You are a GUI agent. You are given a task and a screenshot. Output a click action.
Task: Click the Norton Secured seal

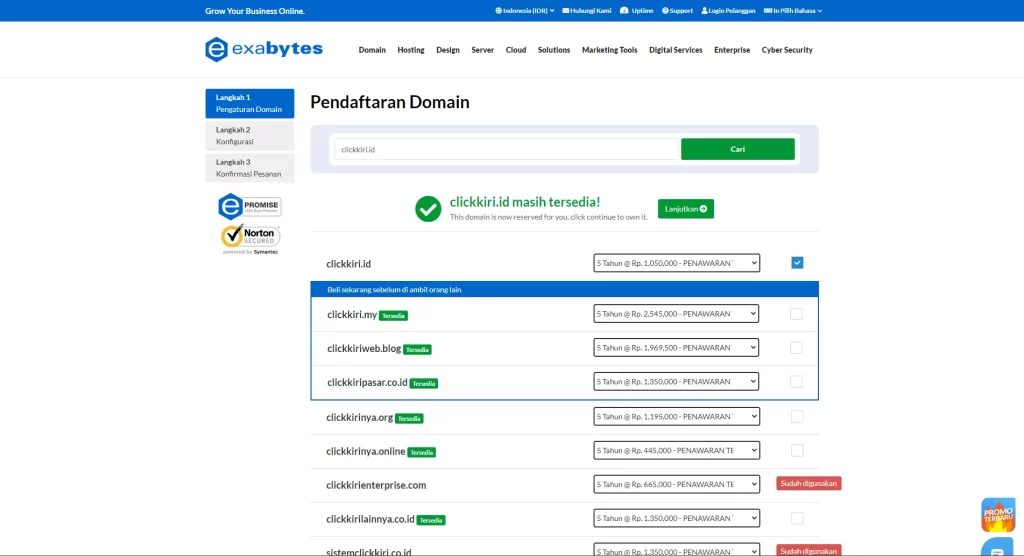pos(250,238)
